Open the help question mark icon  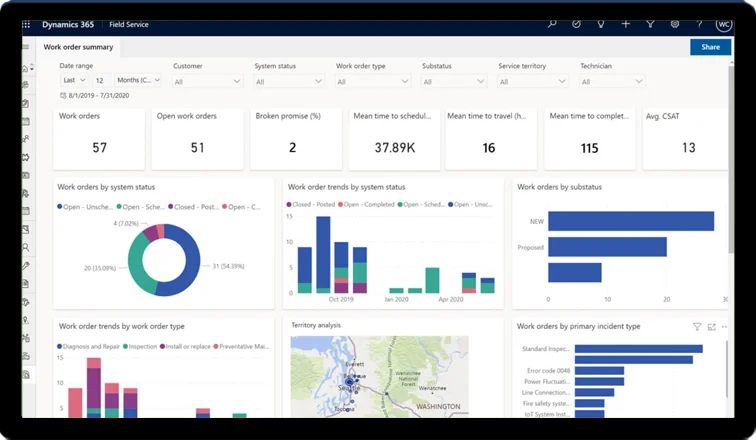pos(699,24)
